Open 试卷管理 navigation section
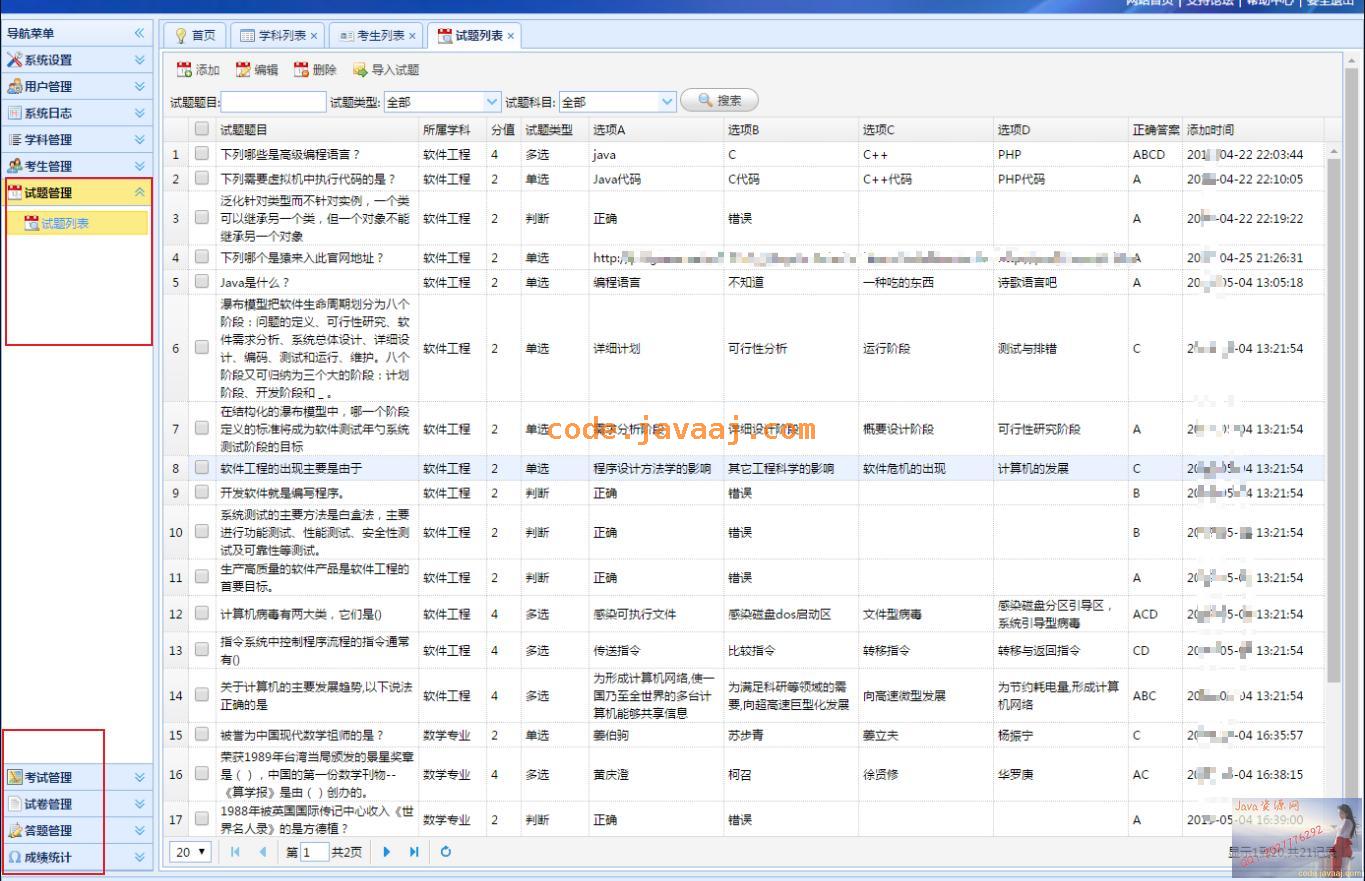 click(x=76, y=804)
